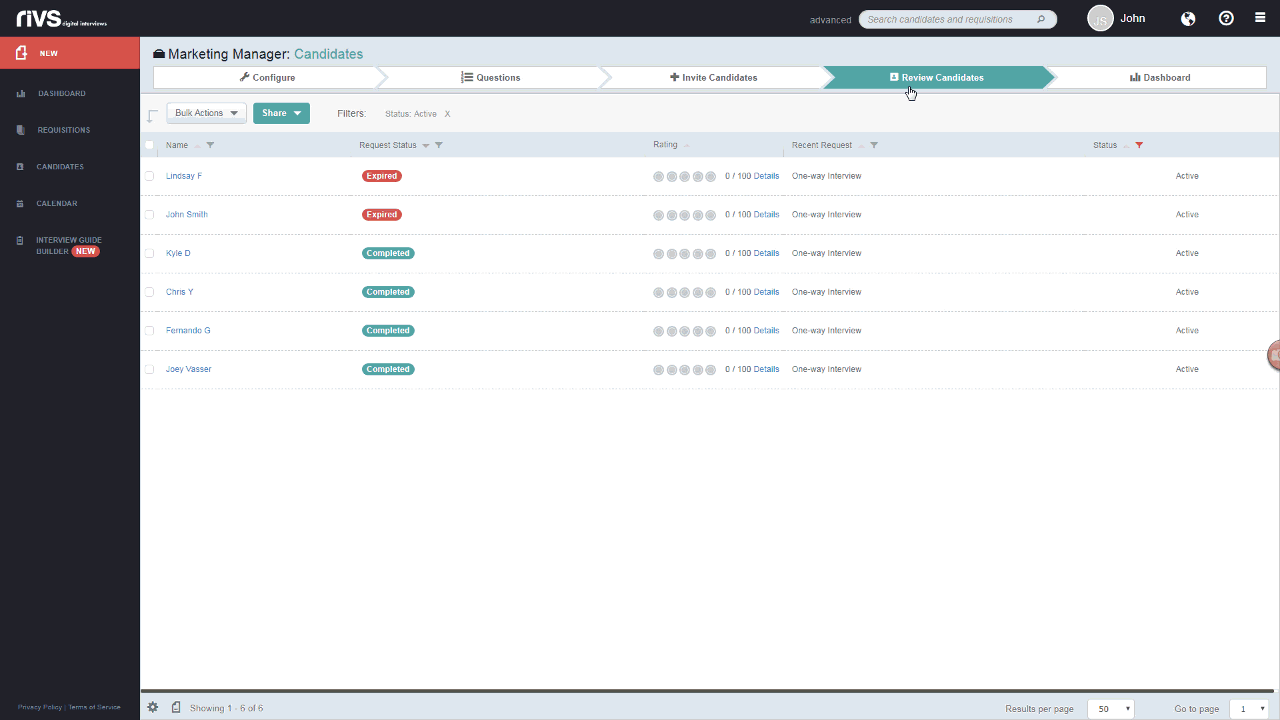Click the Dashboard bar chart sidebar icon

[x=21, y=94]
